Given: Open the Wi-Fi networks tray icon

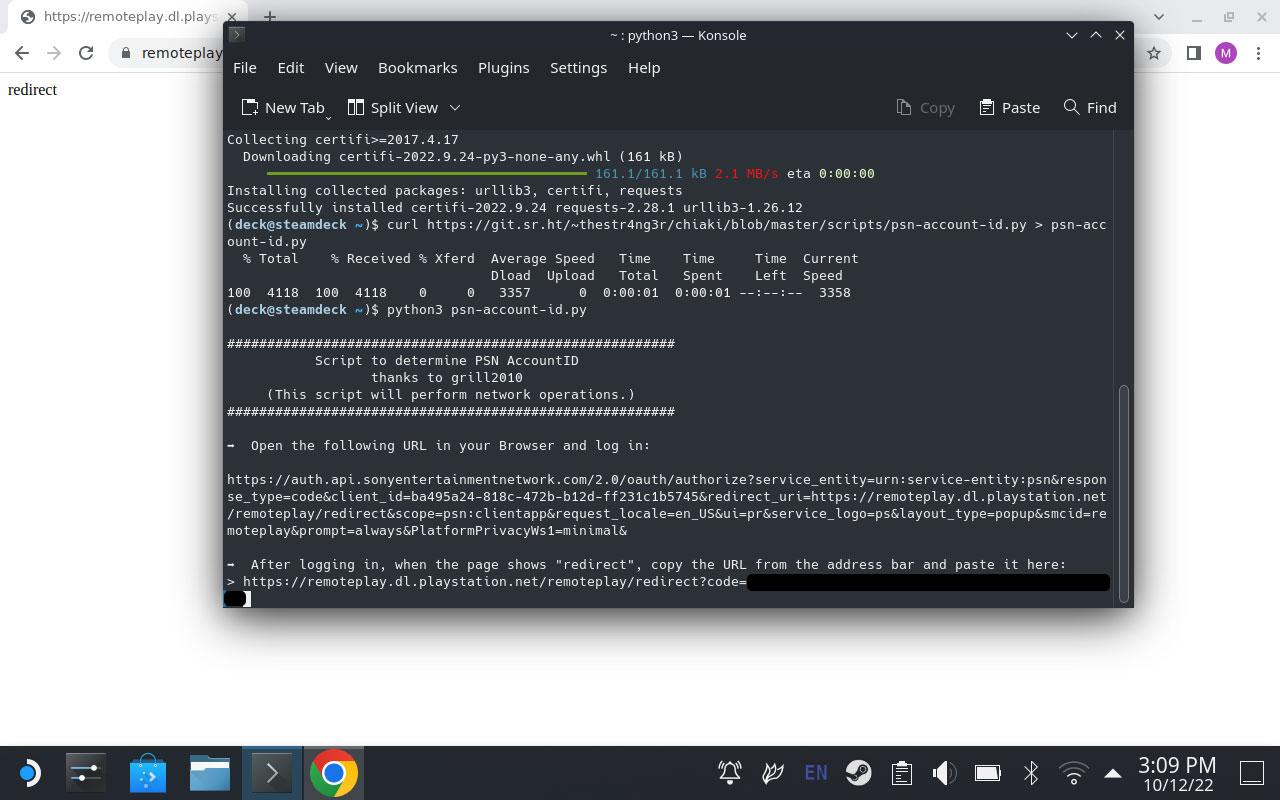Looking at the screenshot, I should [1074, 773].
